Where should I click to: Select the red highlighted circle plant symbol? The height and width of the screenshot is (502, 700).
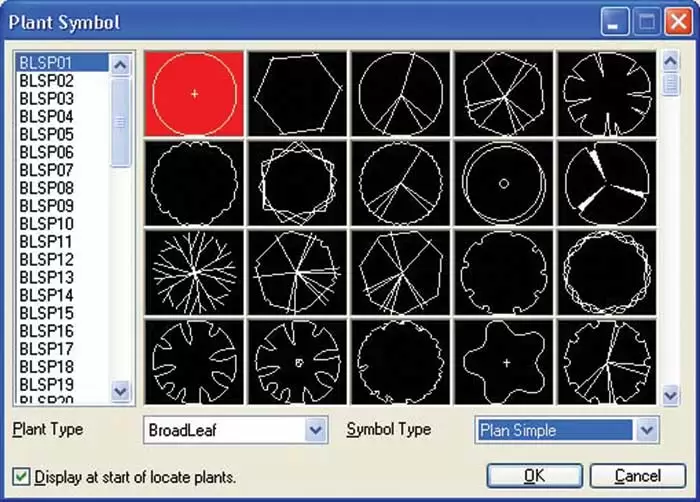(194, 93)
